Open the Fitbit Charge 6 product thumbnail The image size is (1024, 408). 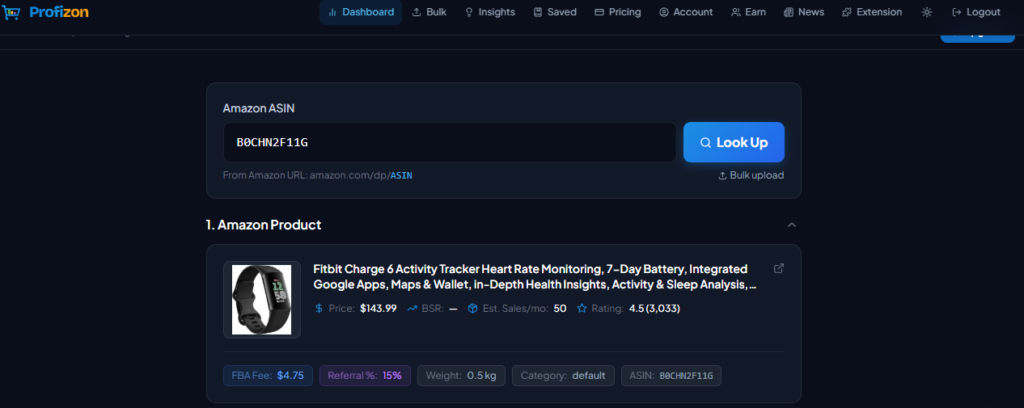(x=262, y=300)
